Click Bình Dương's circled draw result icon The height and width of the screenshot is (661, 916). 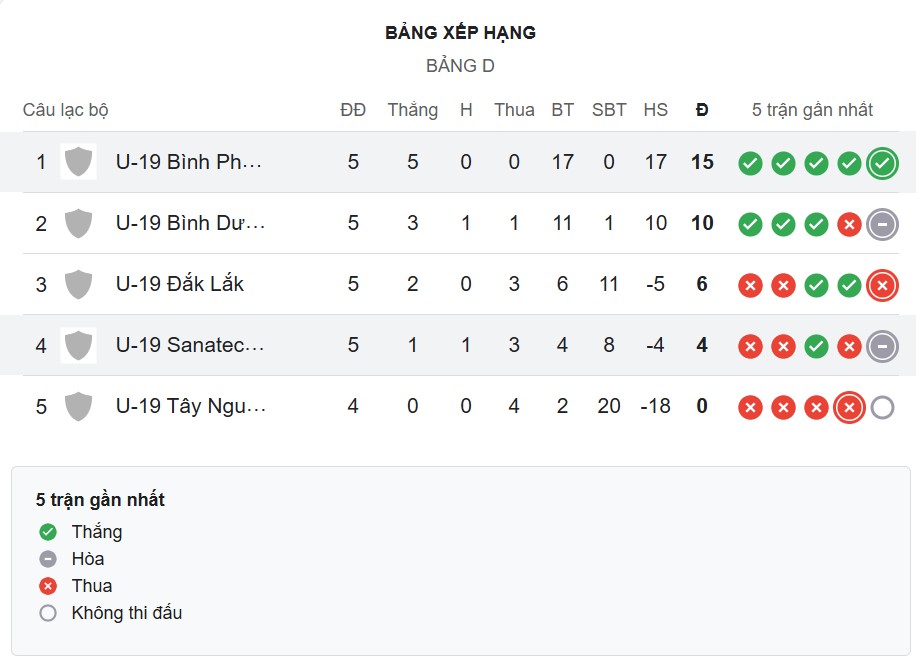(x=881, y=224)
